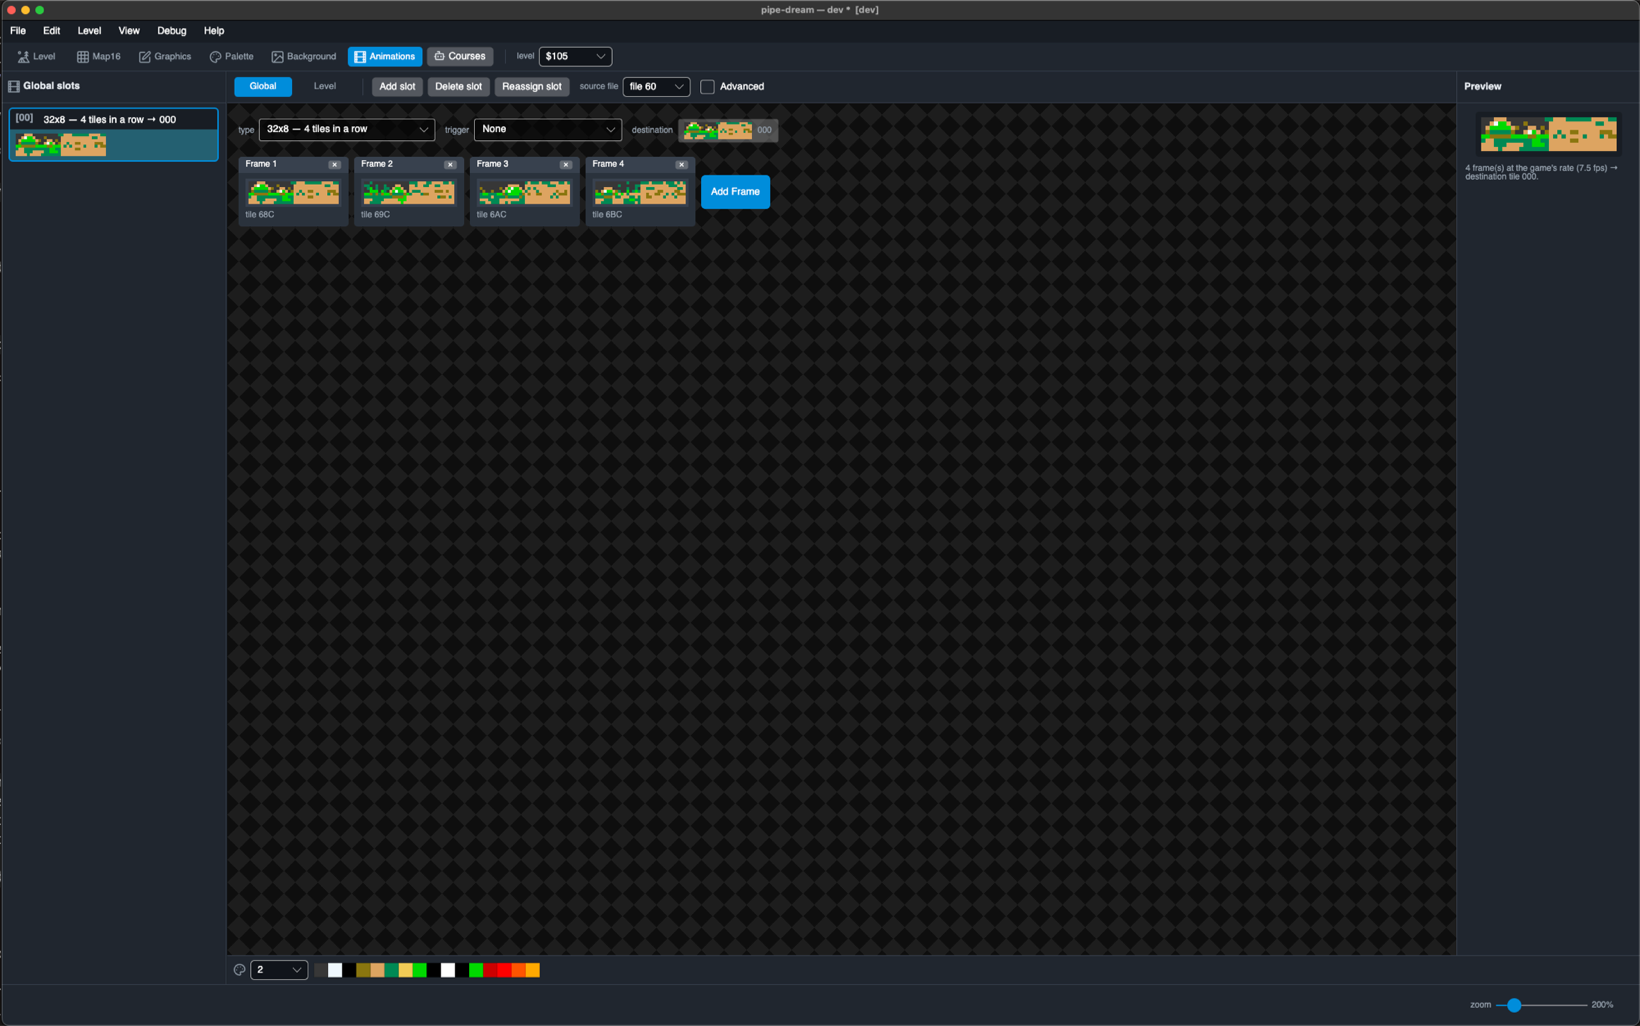
Task: Open the palette number dropdown showing 2
Action: (x=279, y=970)
